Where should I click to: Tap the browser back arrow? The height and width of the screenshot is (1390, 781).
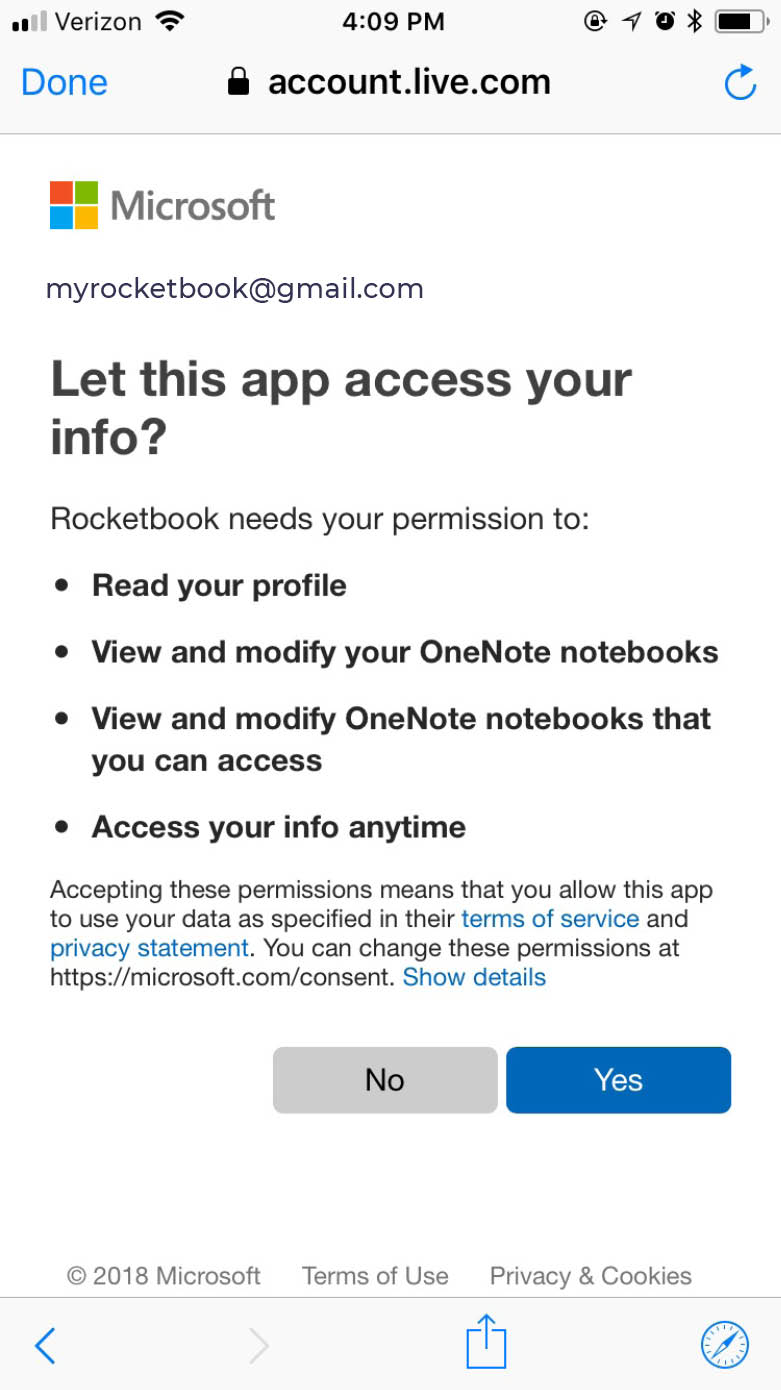coord(45,1345)
